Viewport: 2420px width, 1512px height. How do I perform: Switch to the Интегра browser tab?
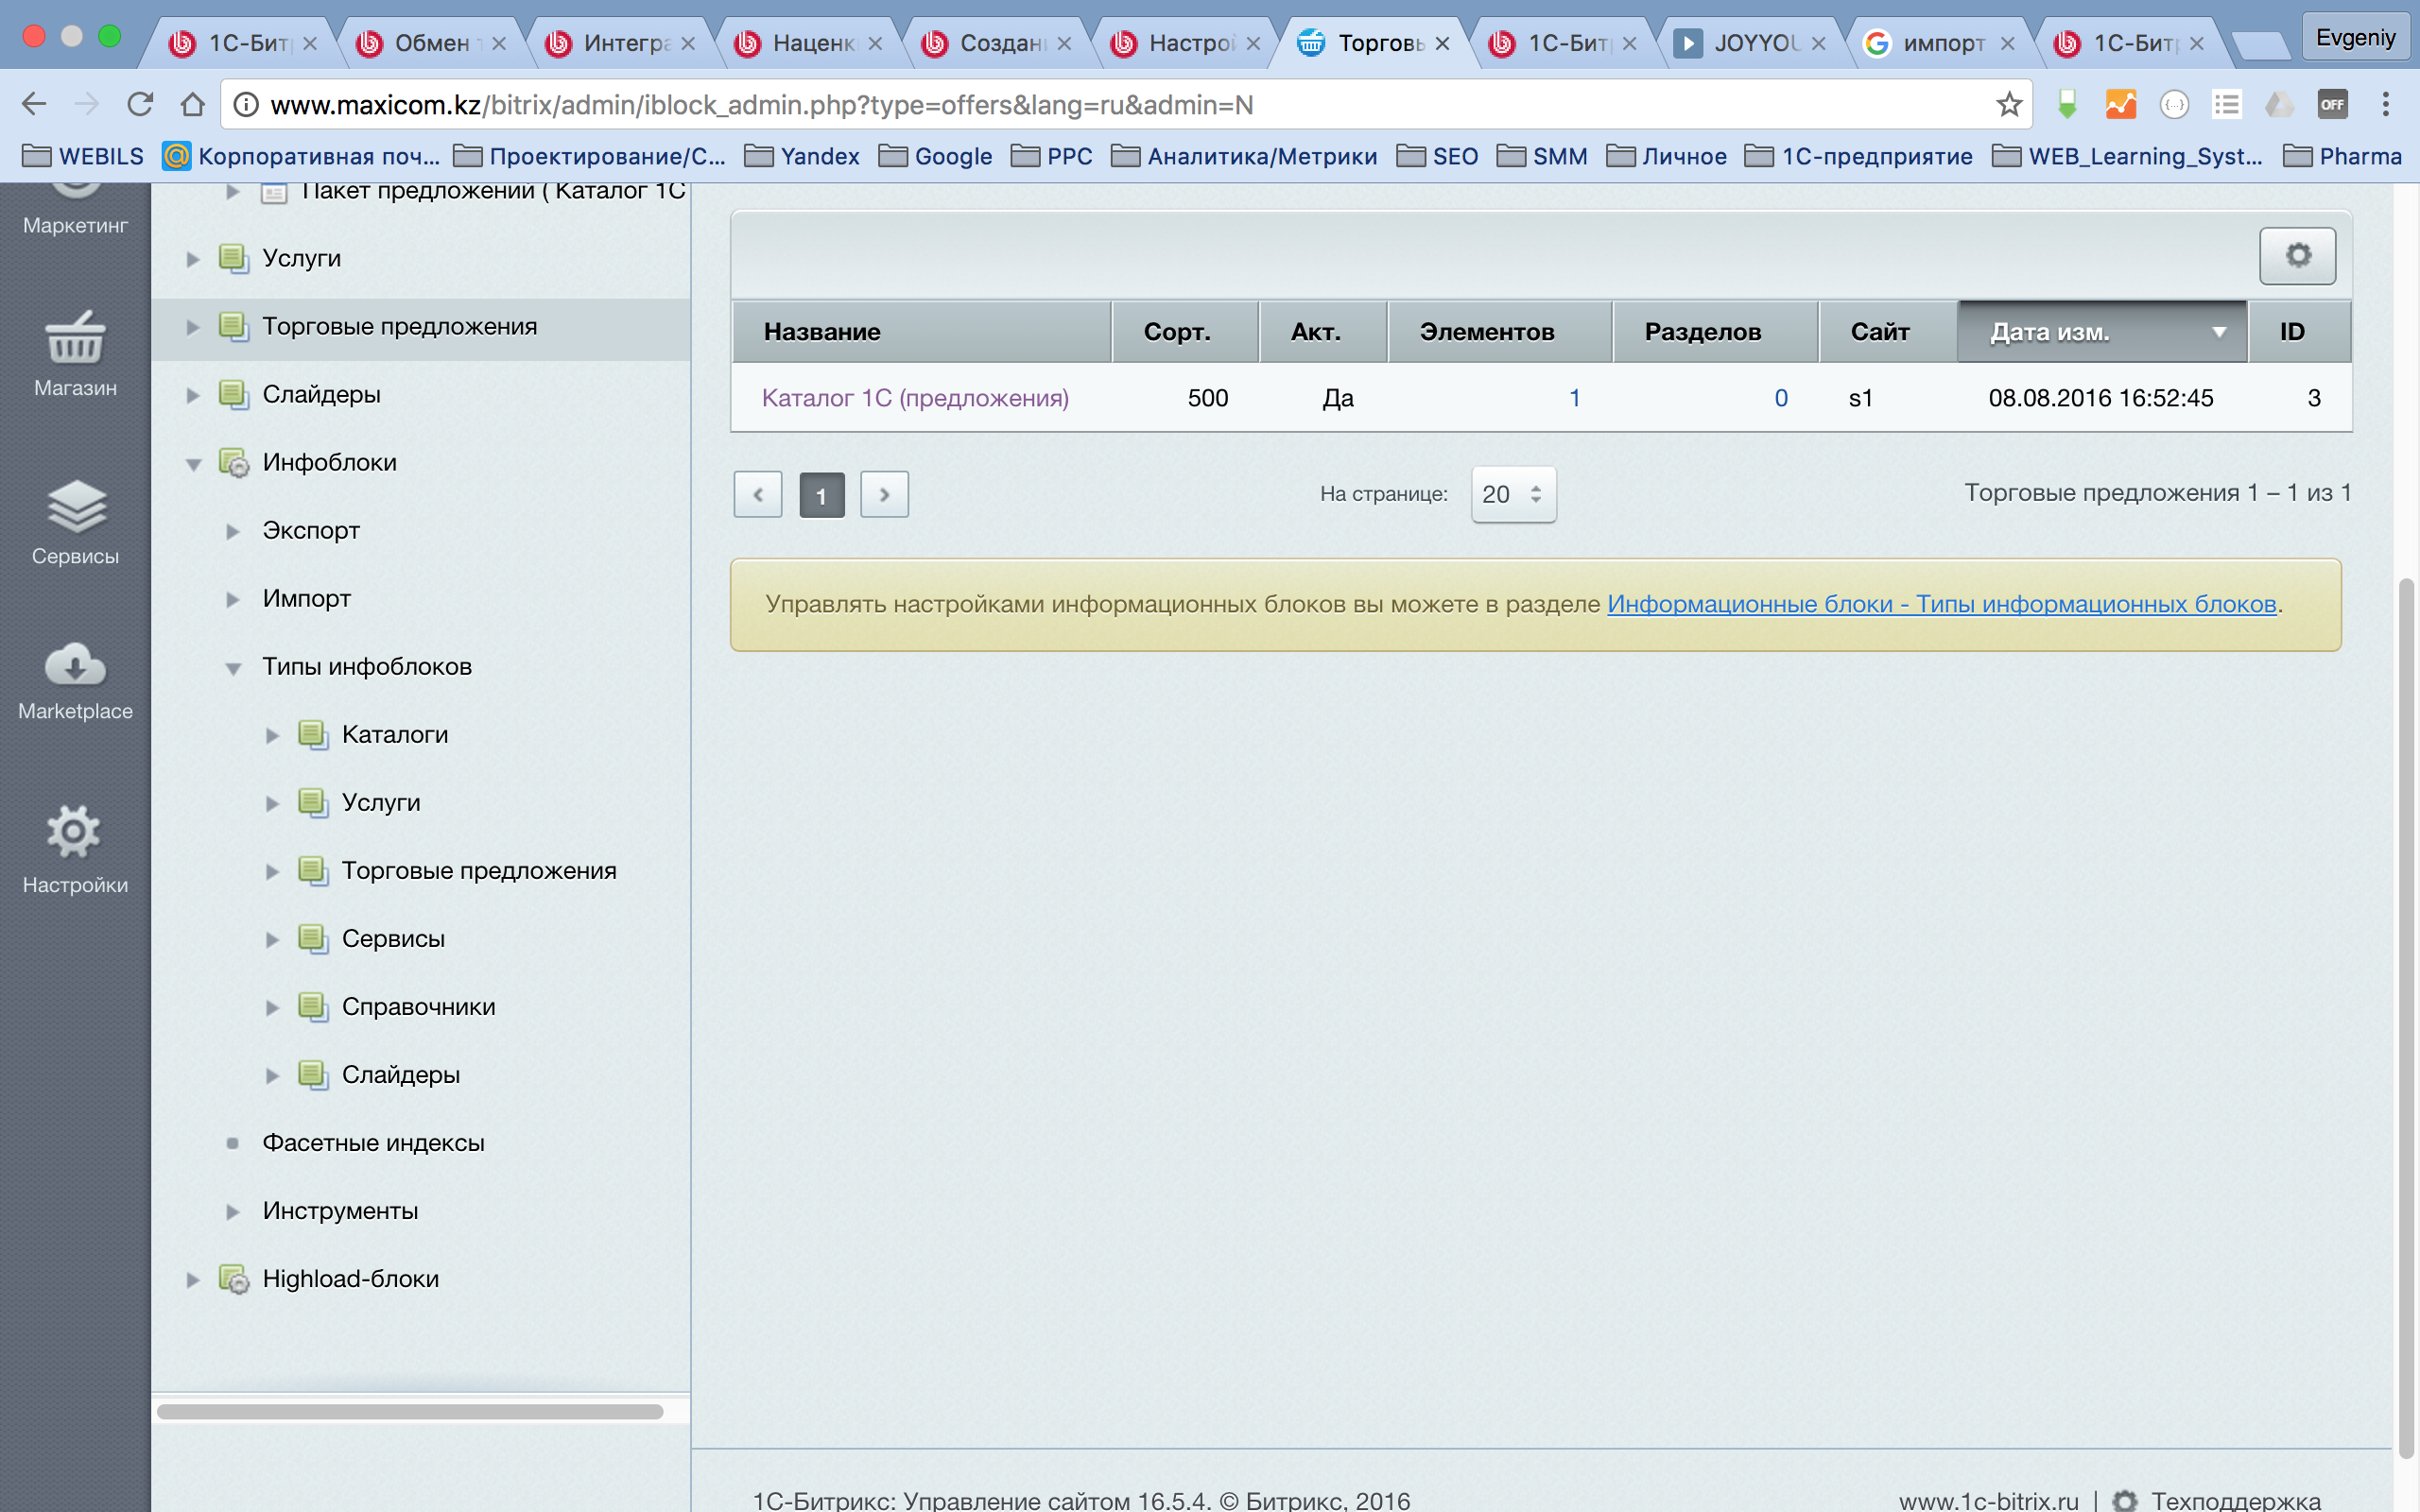(x=622, y=43)
